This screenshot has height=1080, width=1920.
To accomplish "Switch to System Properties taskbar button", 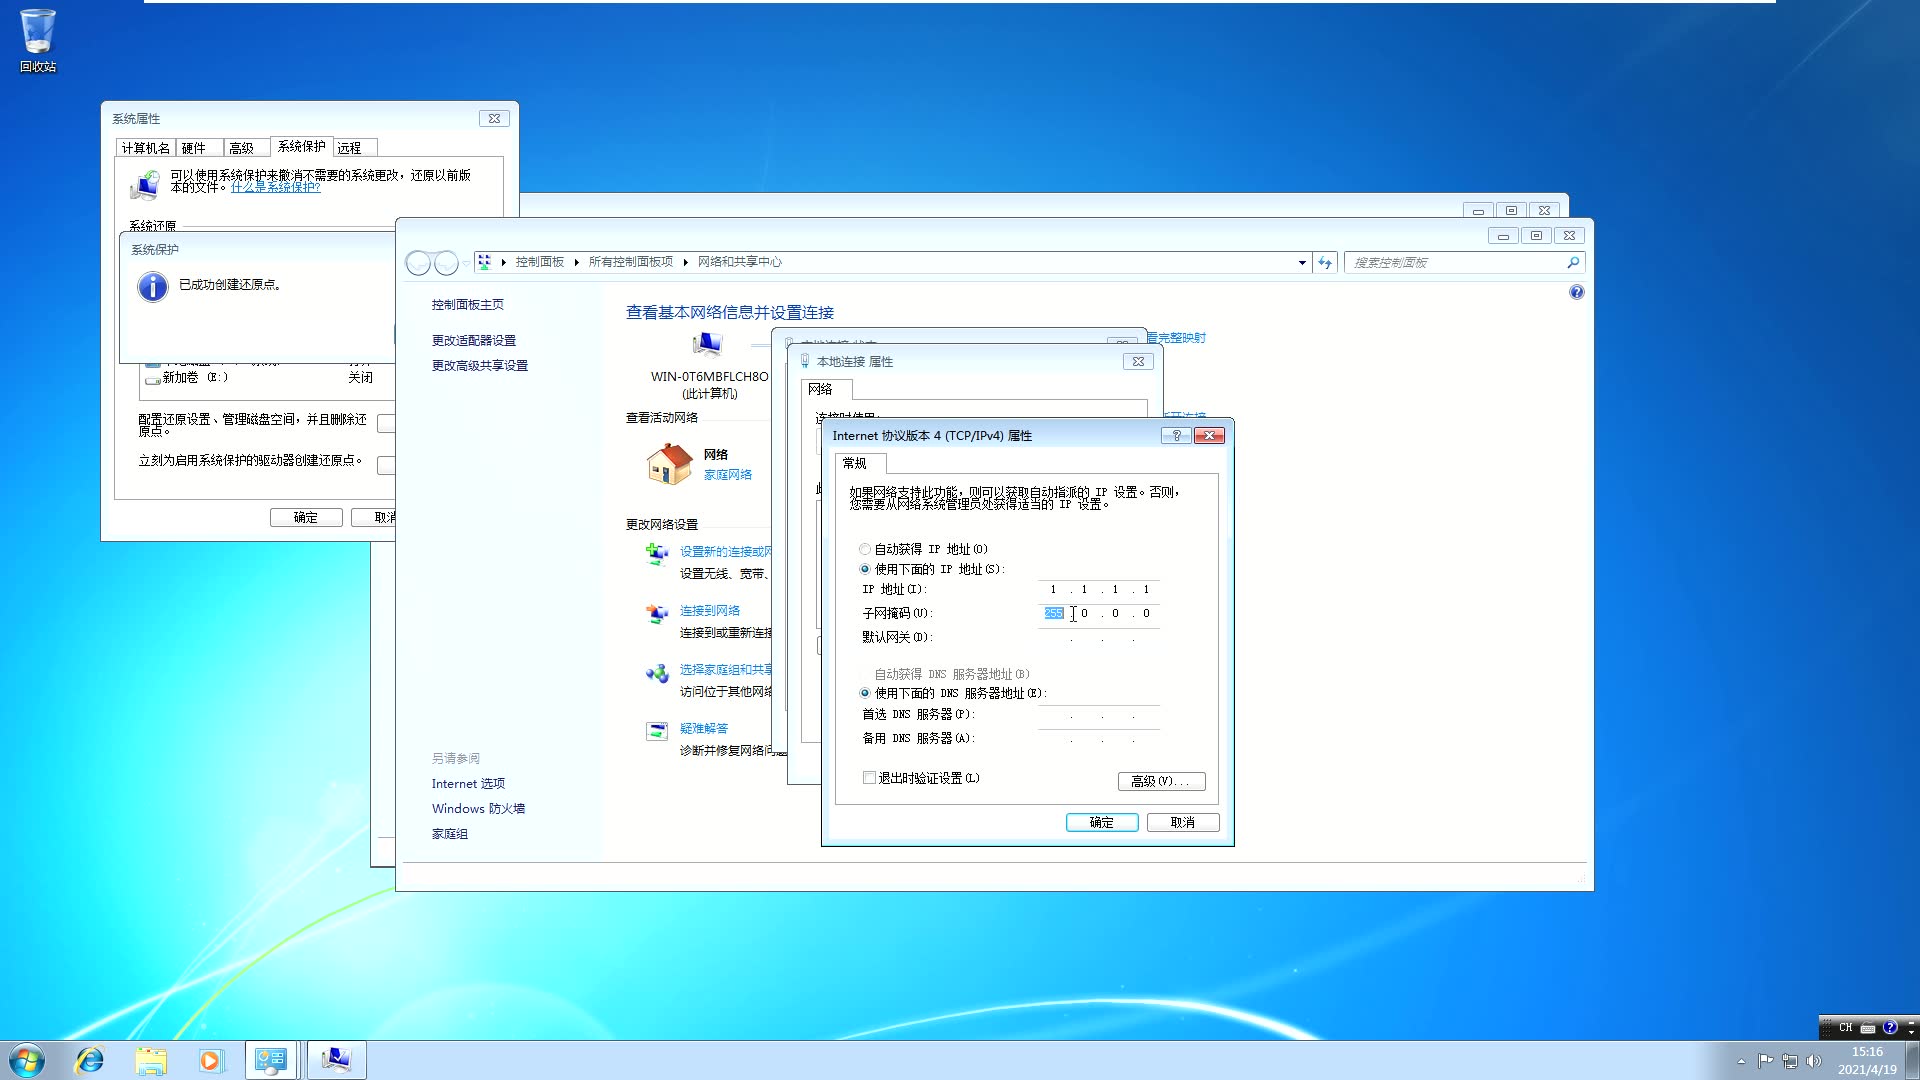I will 336,1060.
